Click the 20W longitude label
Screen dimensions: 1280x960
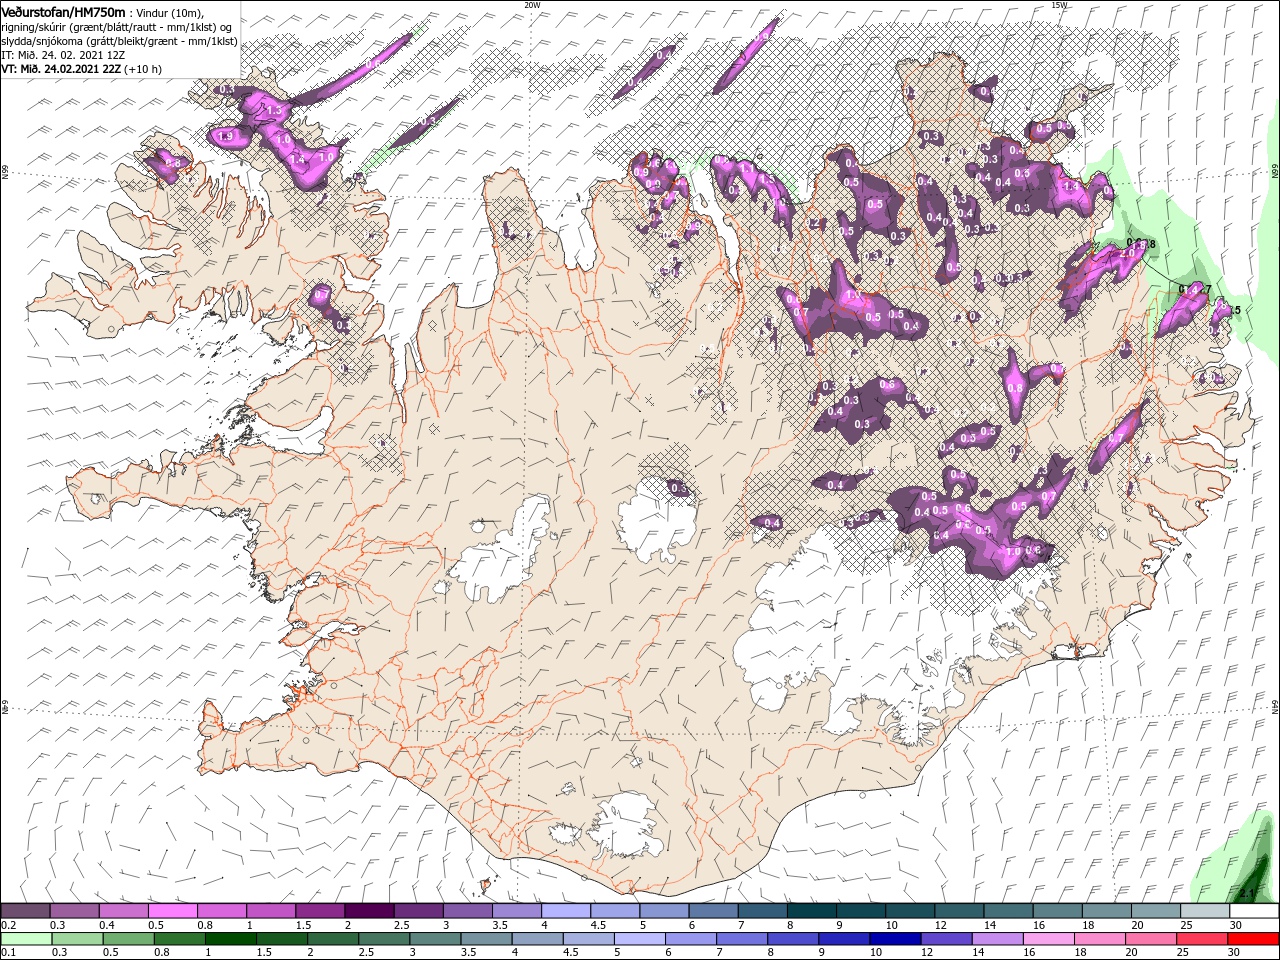(532, 5)
